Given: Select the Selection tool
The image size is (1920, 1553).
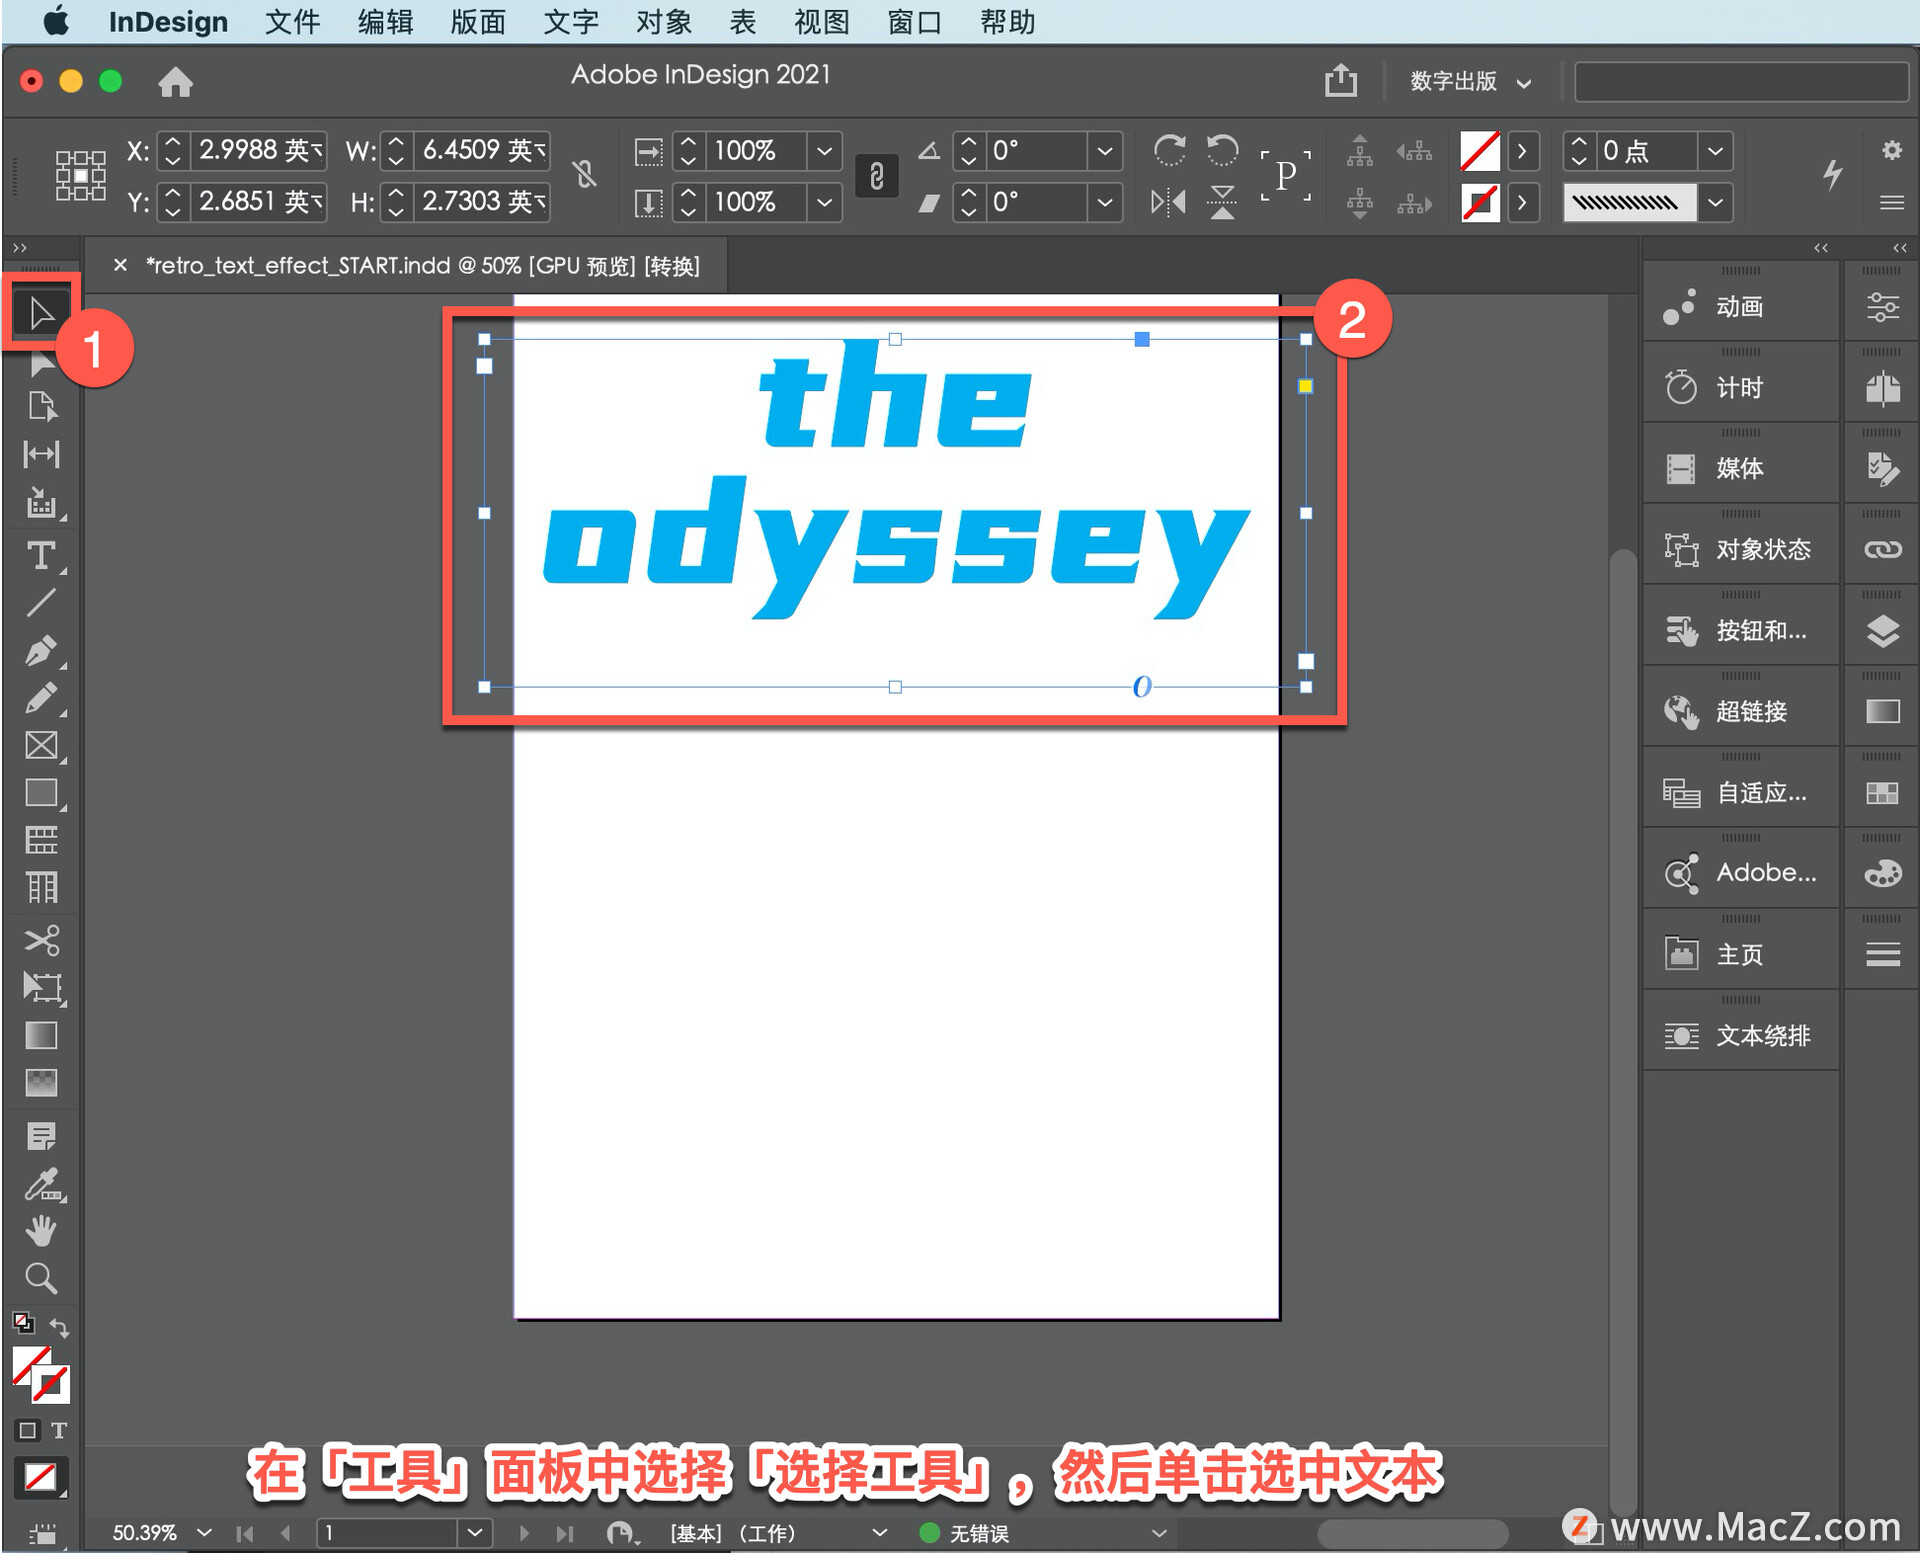Looking at the screenshot, I should [x=41, y=313].
